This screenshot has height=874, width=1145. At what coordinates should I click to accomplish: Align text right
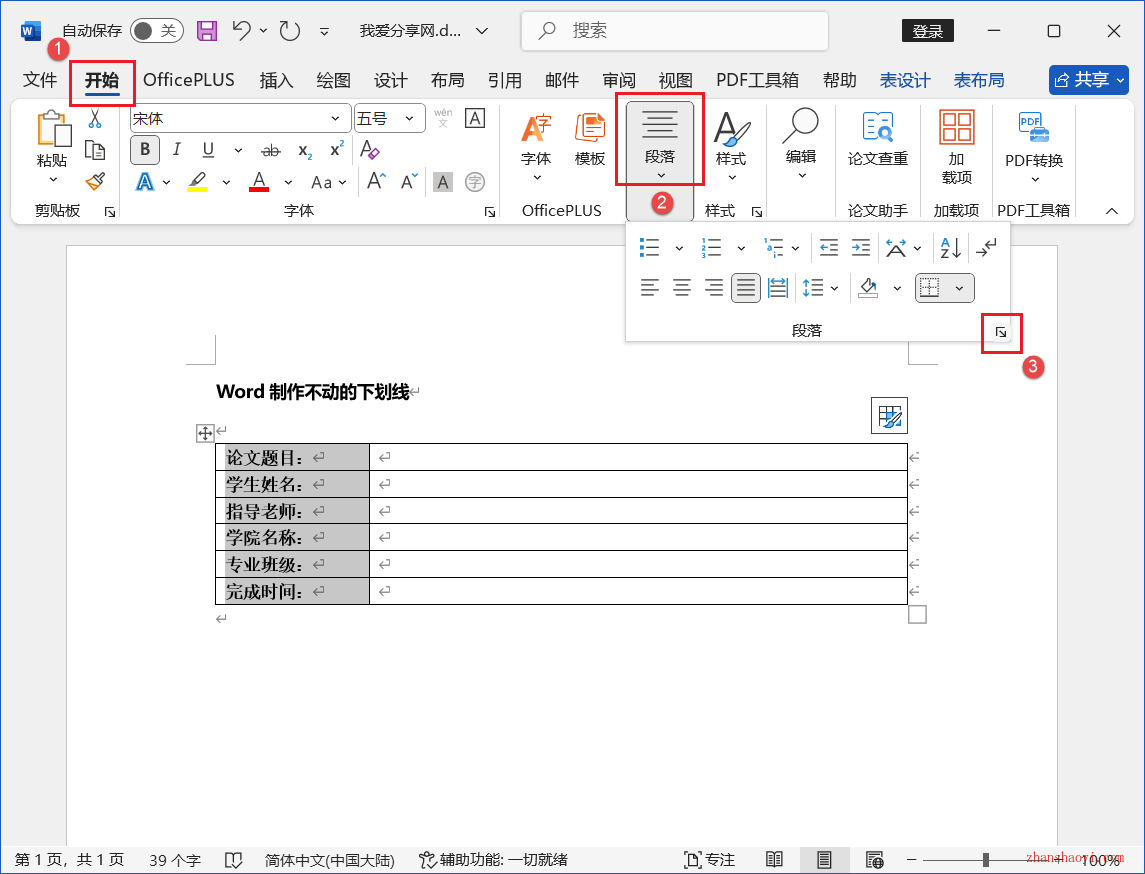(x=713, y=288)
